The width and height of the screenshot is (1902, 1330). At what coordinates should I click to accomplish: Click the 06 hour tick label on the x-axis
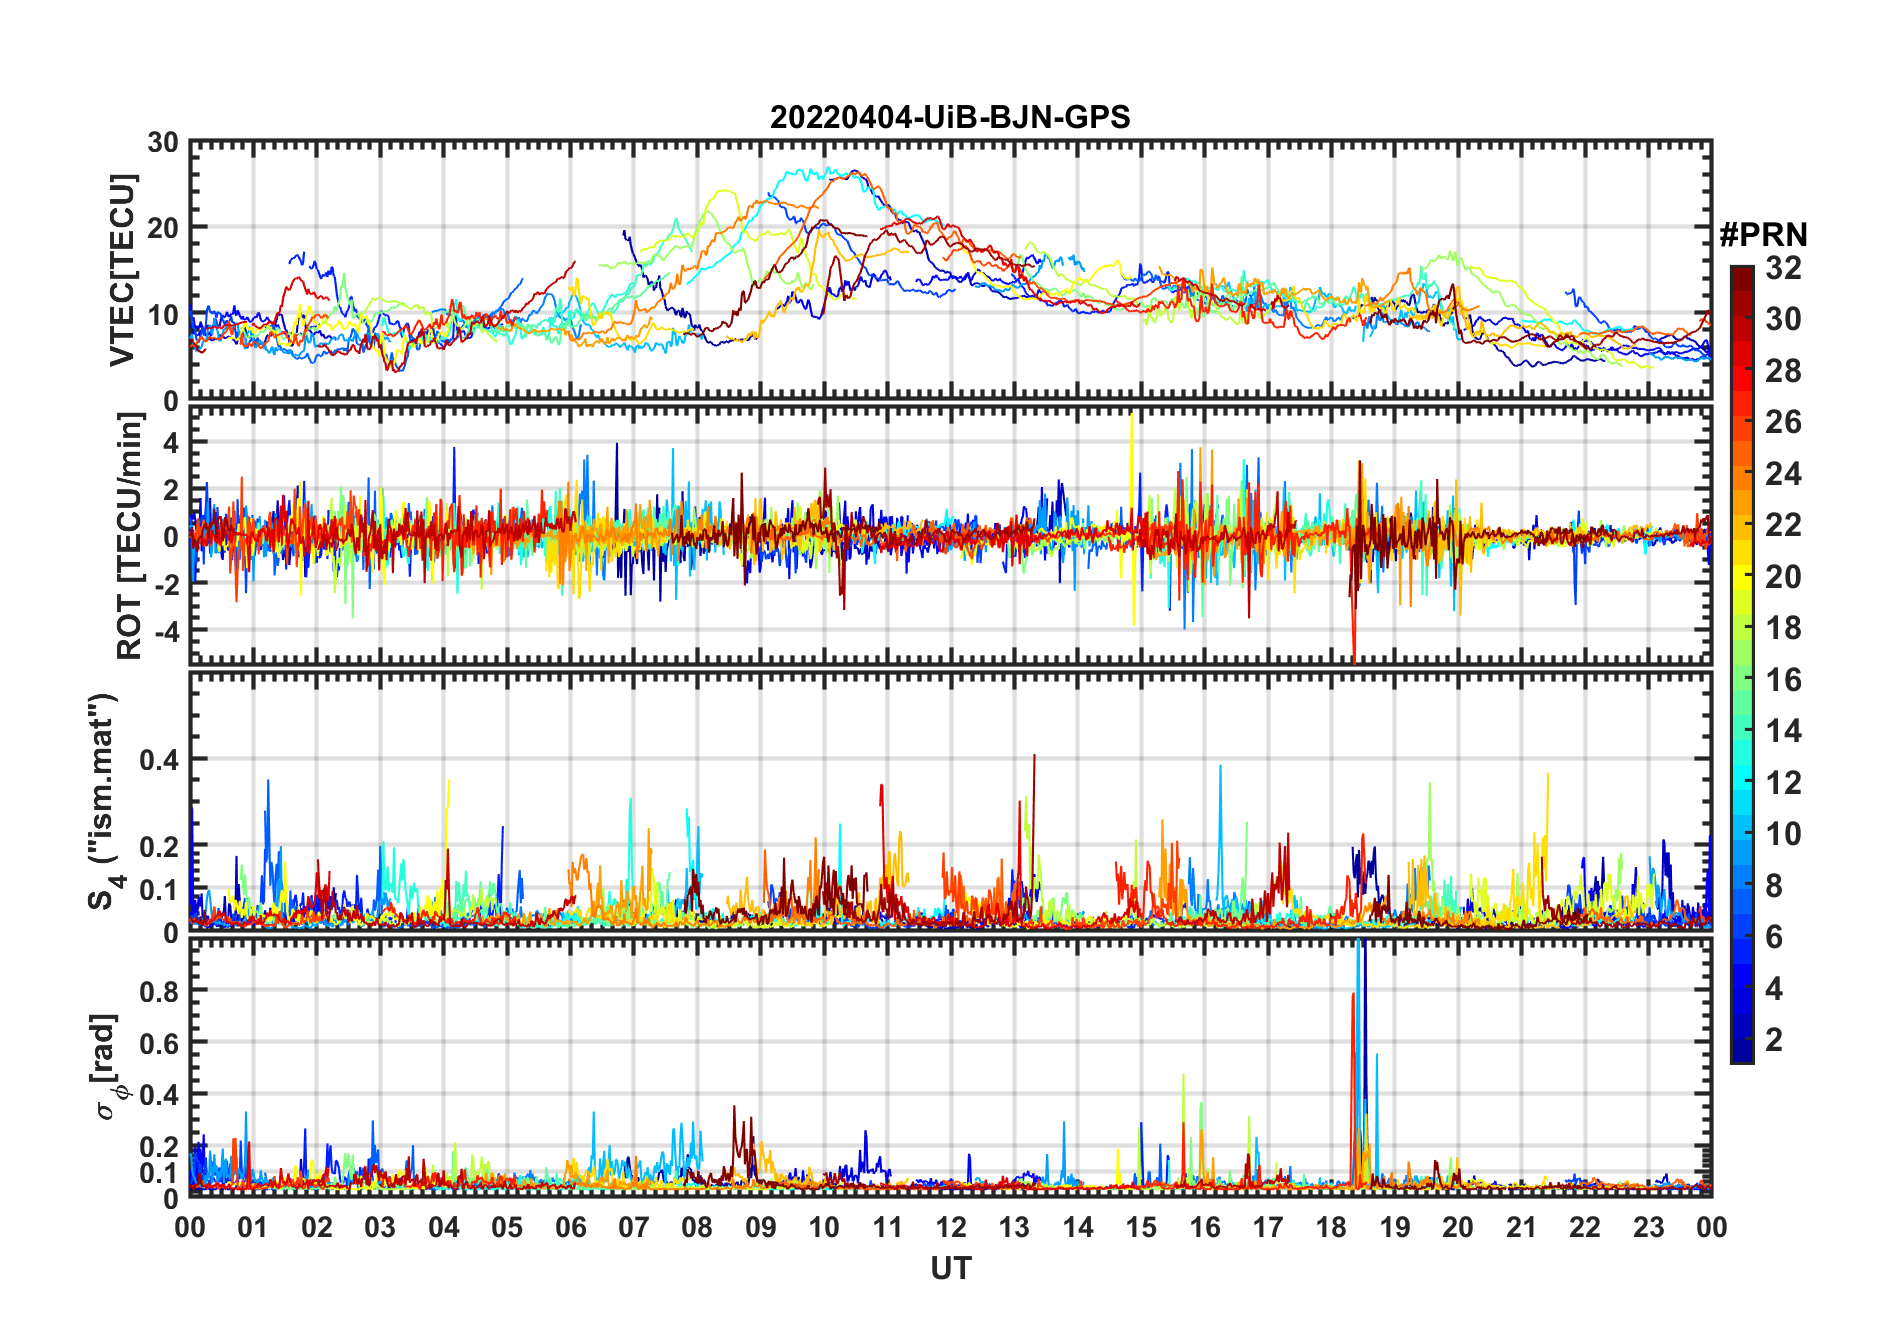pyautogui.click(x=570, y=1227)
